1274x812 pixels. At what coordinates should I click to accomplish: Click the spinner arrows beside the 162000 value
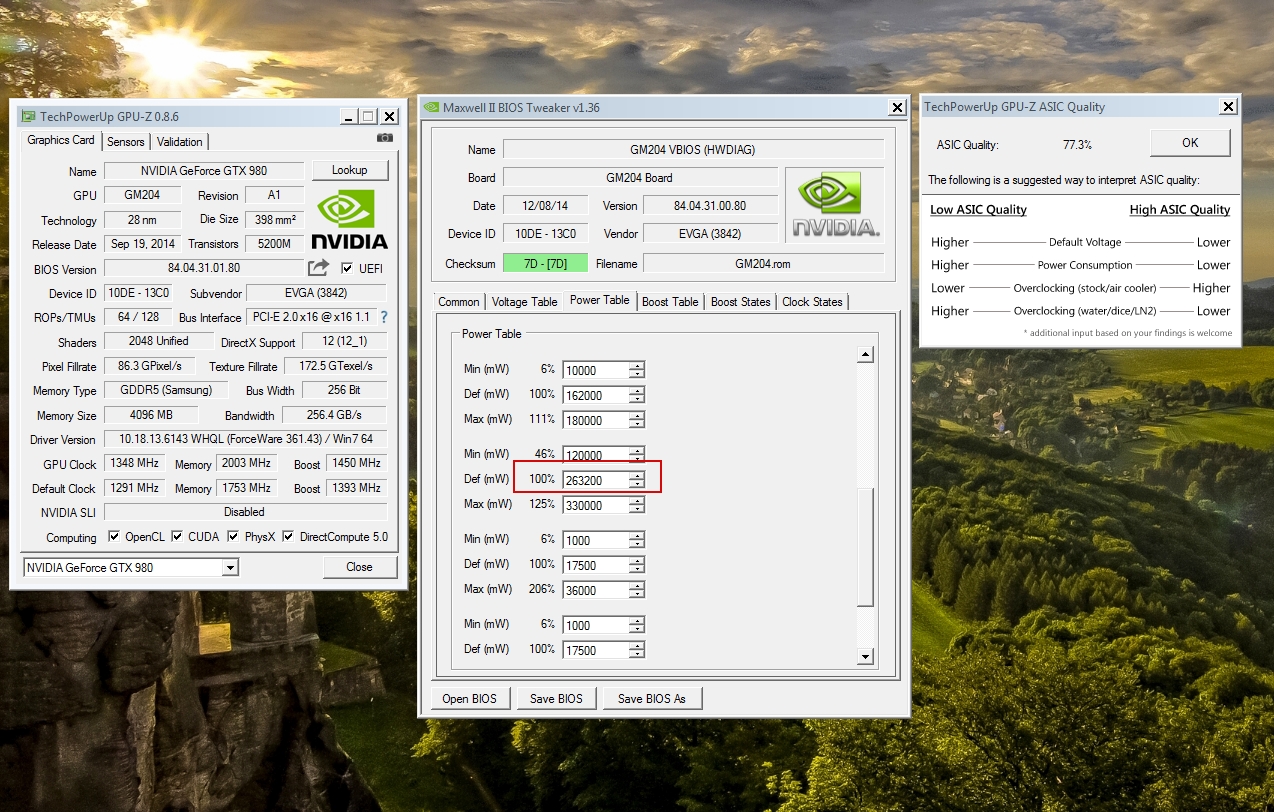click(636, 395)
